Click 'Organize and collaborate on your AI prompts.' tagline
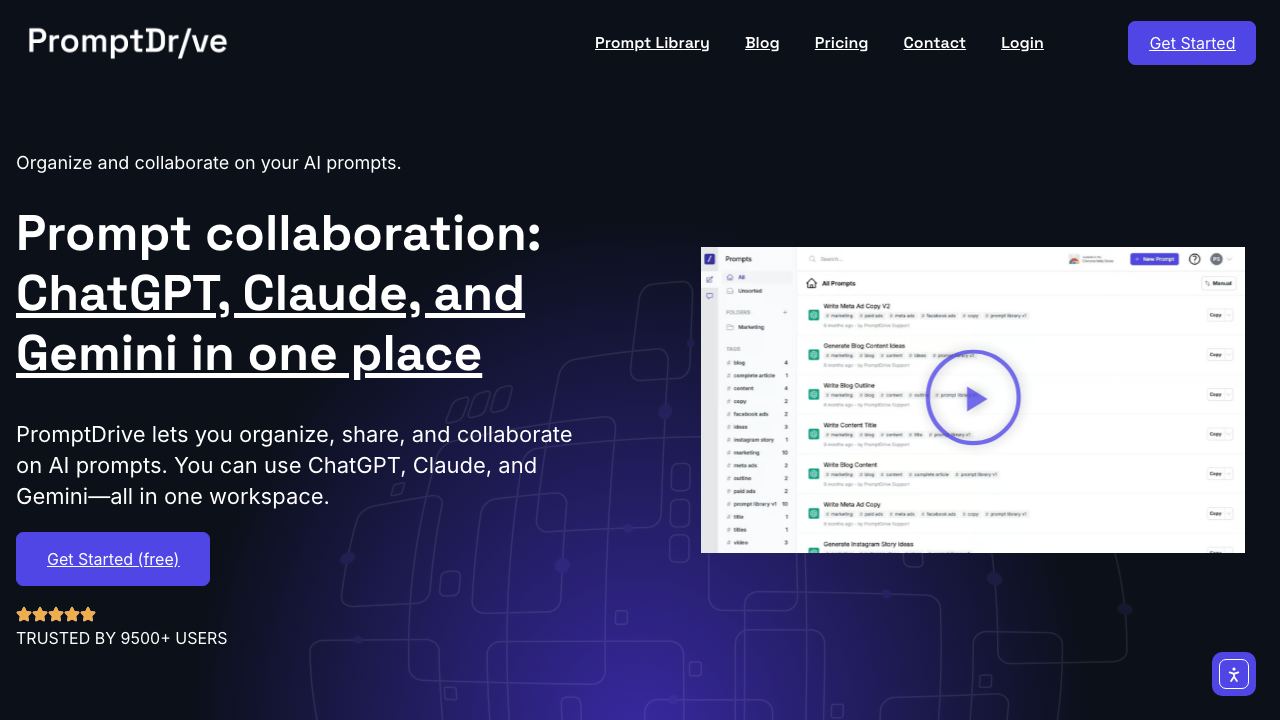 point(208,162)
